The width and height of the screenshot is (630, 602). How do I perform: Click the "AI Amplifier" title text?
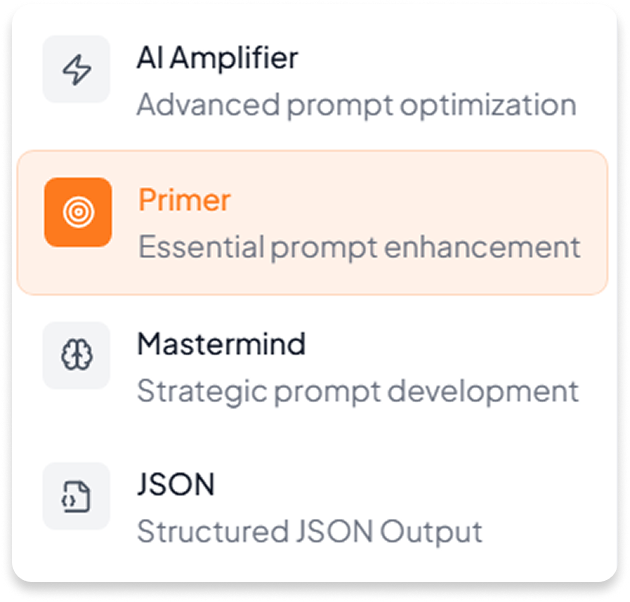pos(217,58)
